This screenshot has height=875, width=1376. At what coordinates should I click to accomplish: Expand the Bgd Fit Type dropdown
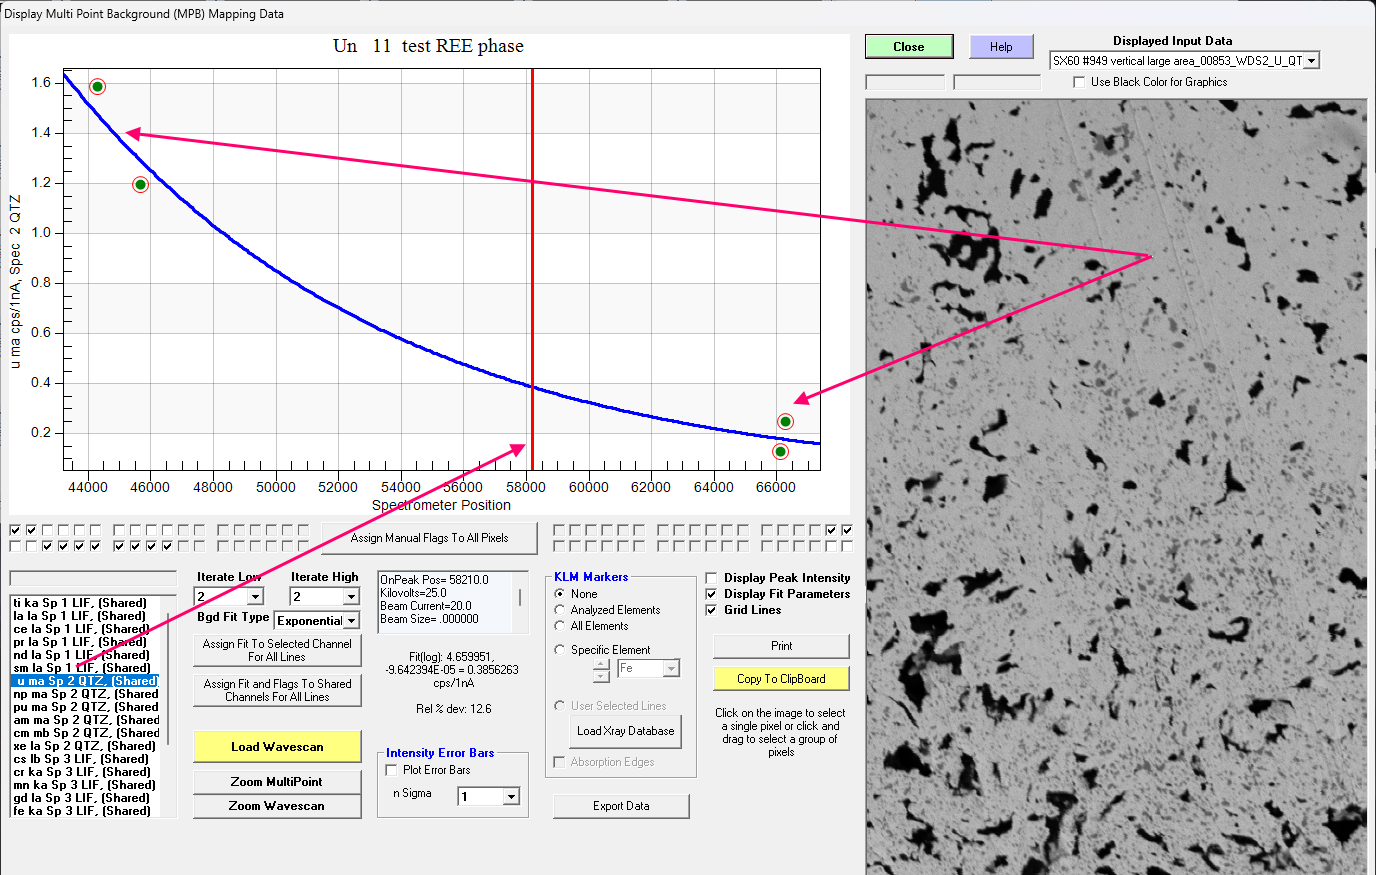coord(351,621)
